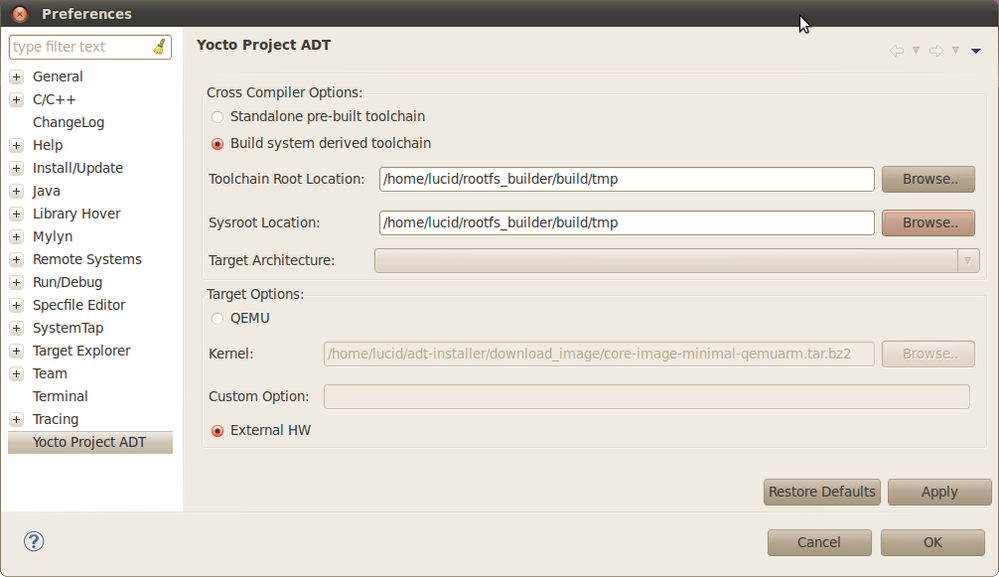
Task: Select Build system derived toolchain option
Action: 217,144
